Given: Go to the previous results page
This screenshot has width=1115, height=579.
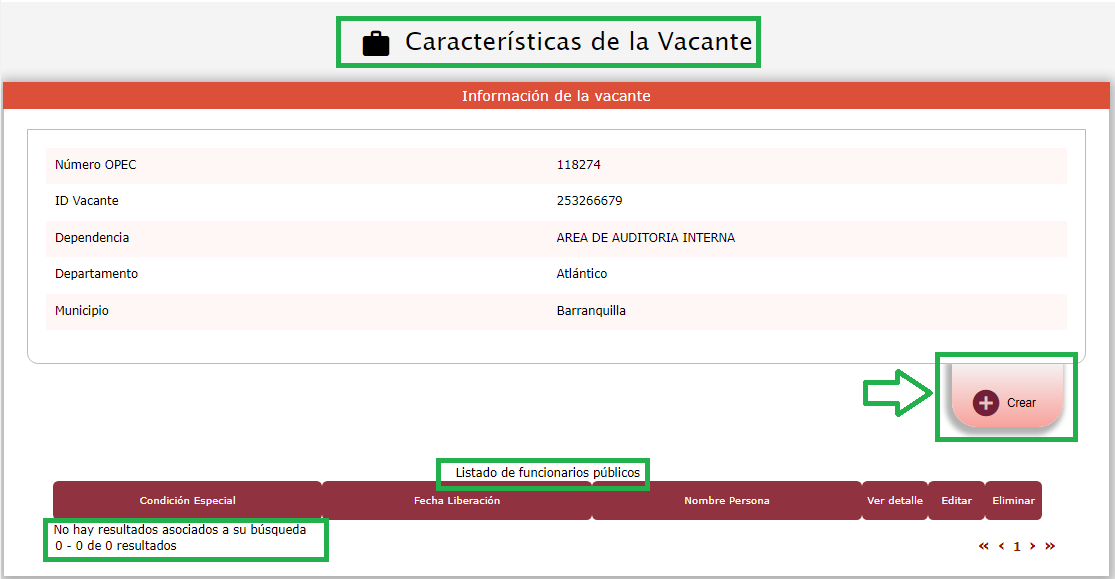Looking at the screenshot, I should point(1001,546).
